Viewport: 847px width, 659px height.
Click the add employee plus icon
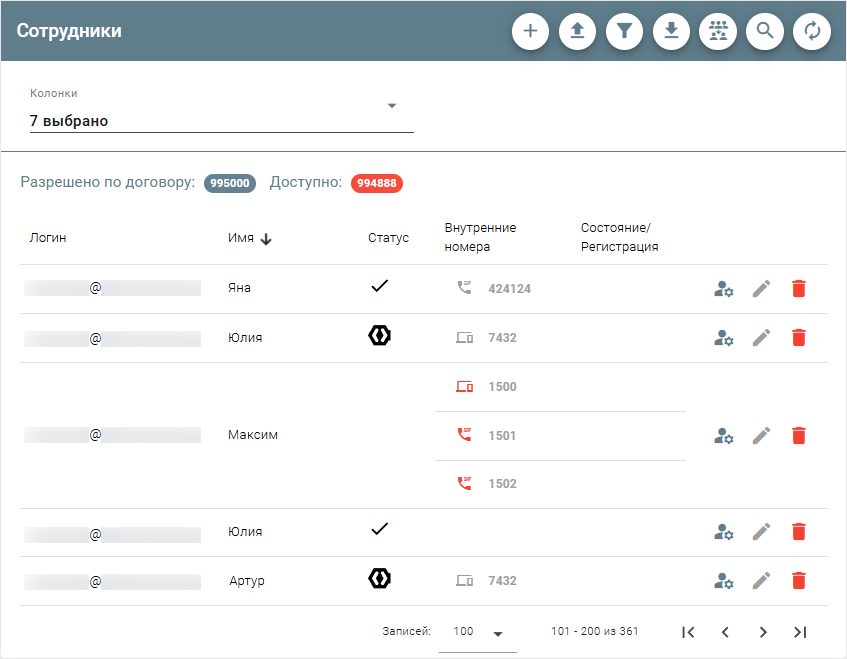pyautogui.click(x=530, y=31)
